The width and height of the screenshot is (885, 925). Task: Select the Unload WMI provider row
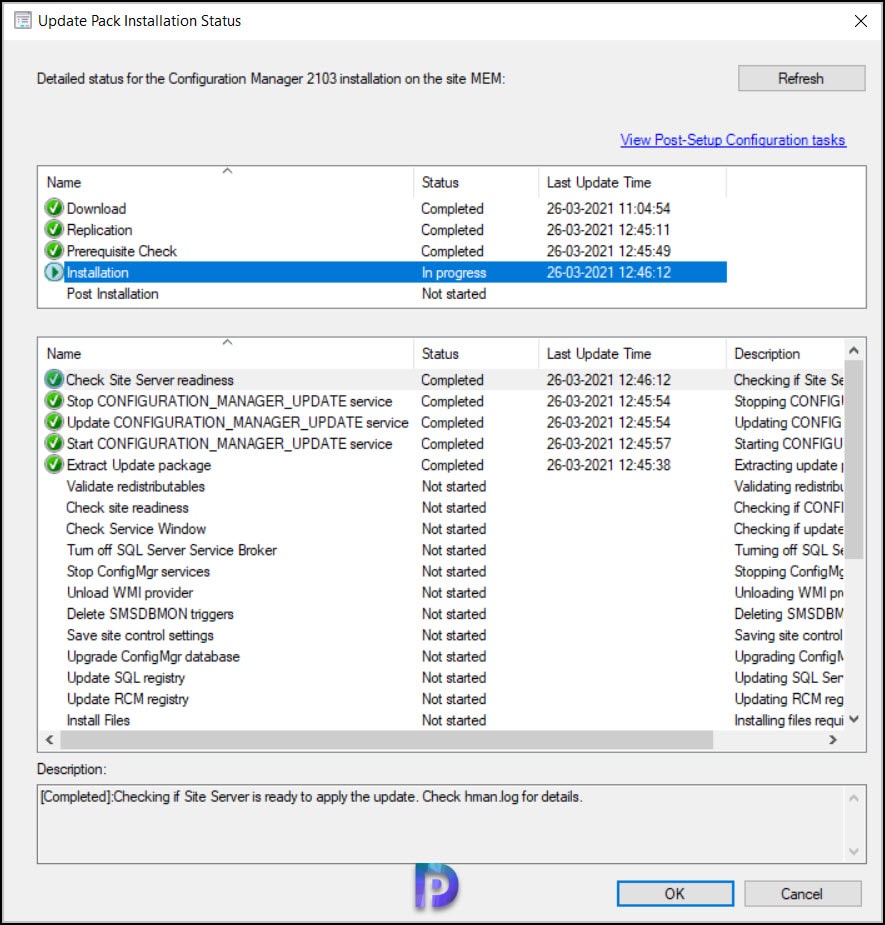pos(442,592)
